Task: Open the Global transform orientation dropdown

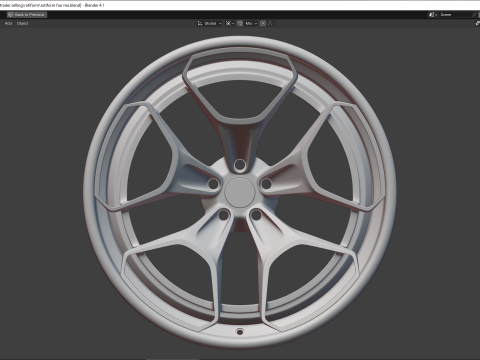Action: pyautogui.click(x=209, y=23)
